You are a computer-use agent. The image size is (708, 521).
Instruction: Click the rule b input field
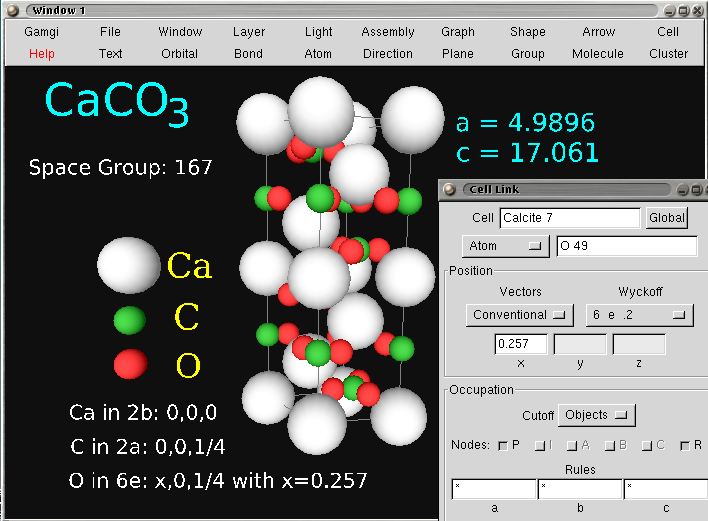(x=580, y=489)
